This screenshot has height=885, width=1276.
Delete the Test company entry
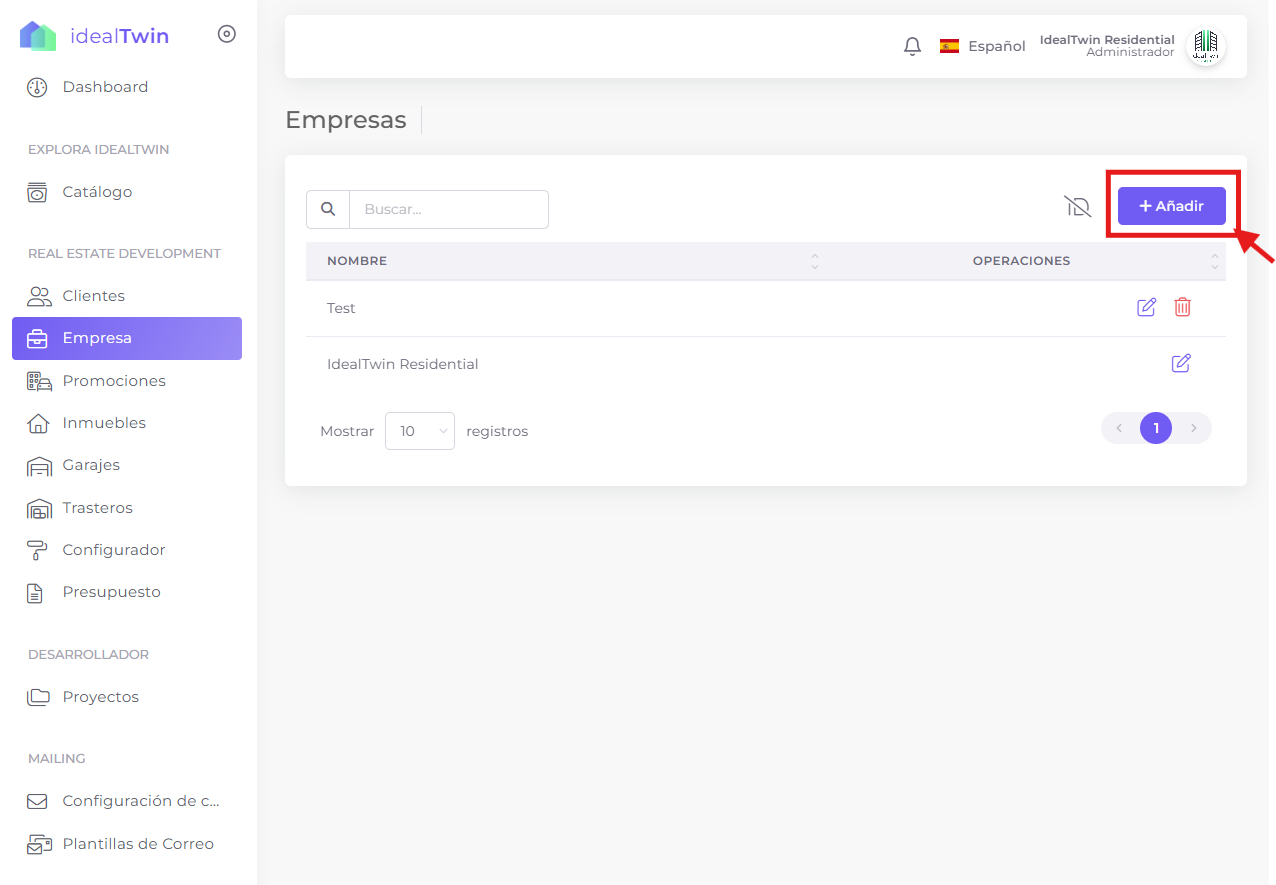point(1182,308)
